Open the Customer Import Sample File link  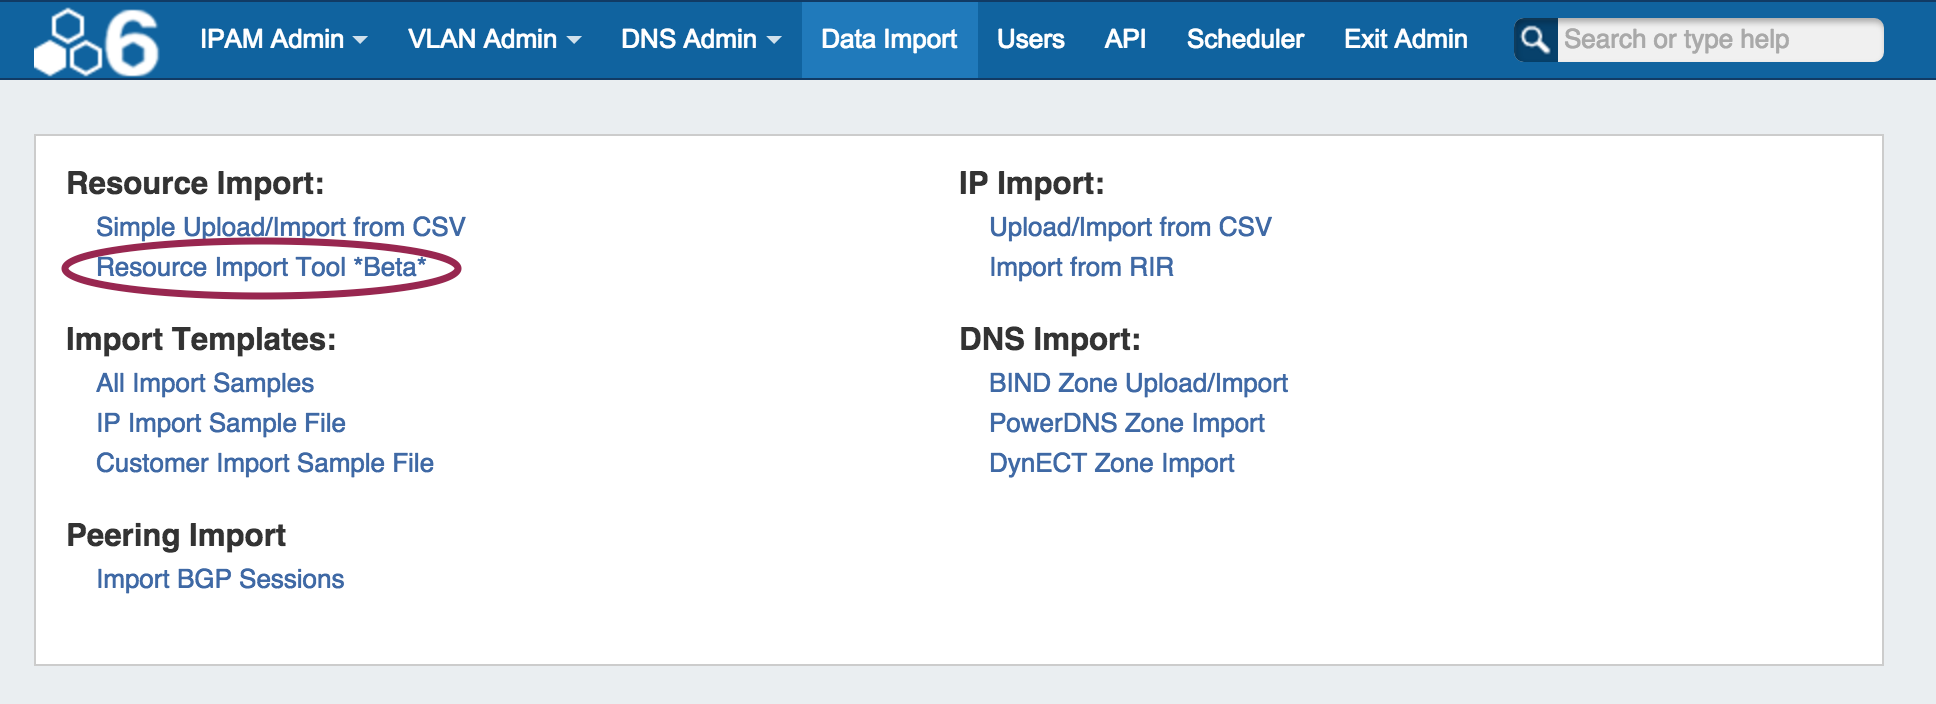click(x=265, y=463)
